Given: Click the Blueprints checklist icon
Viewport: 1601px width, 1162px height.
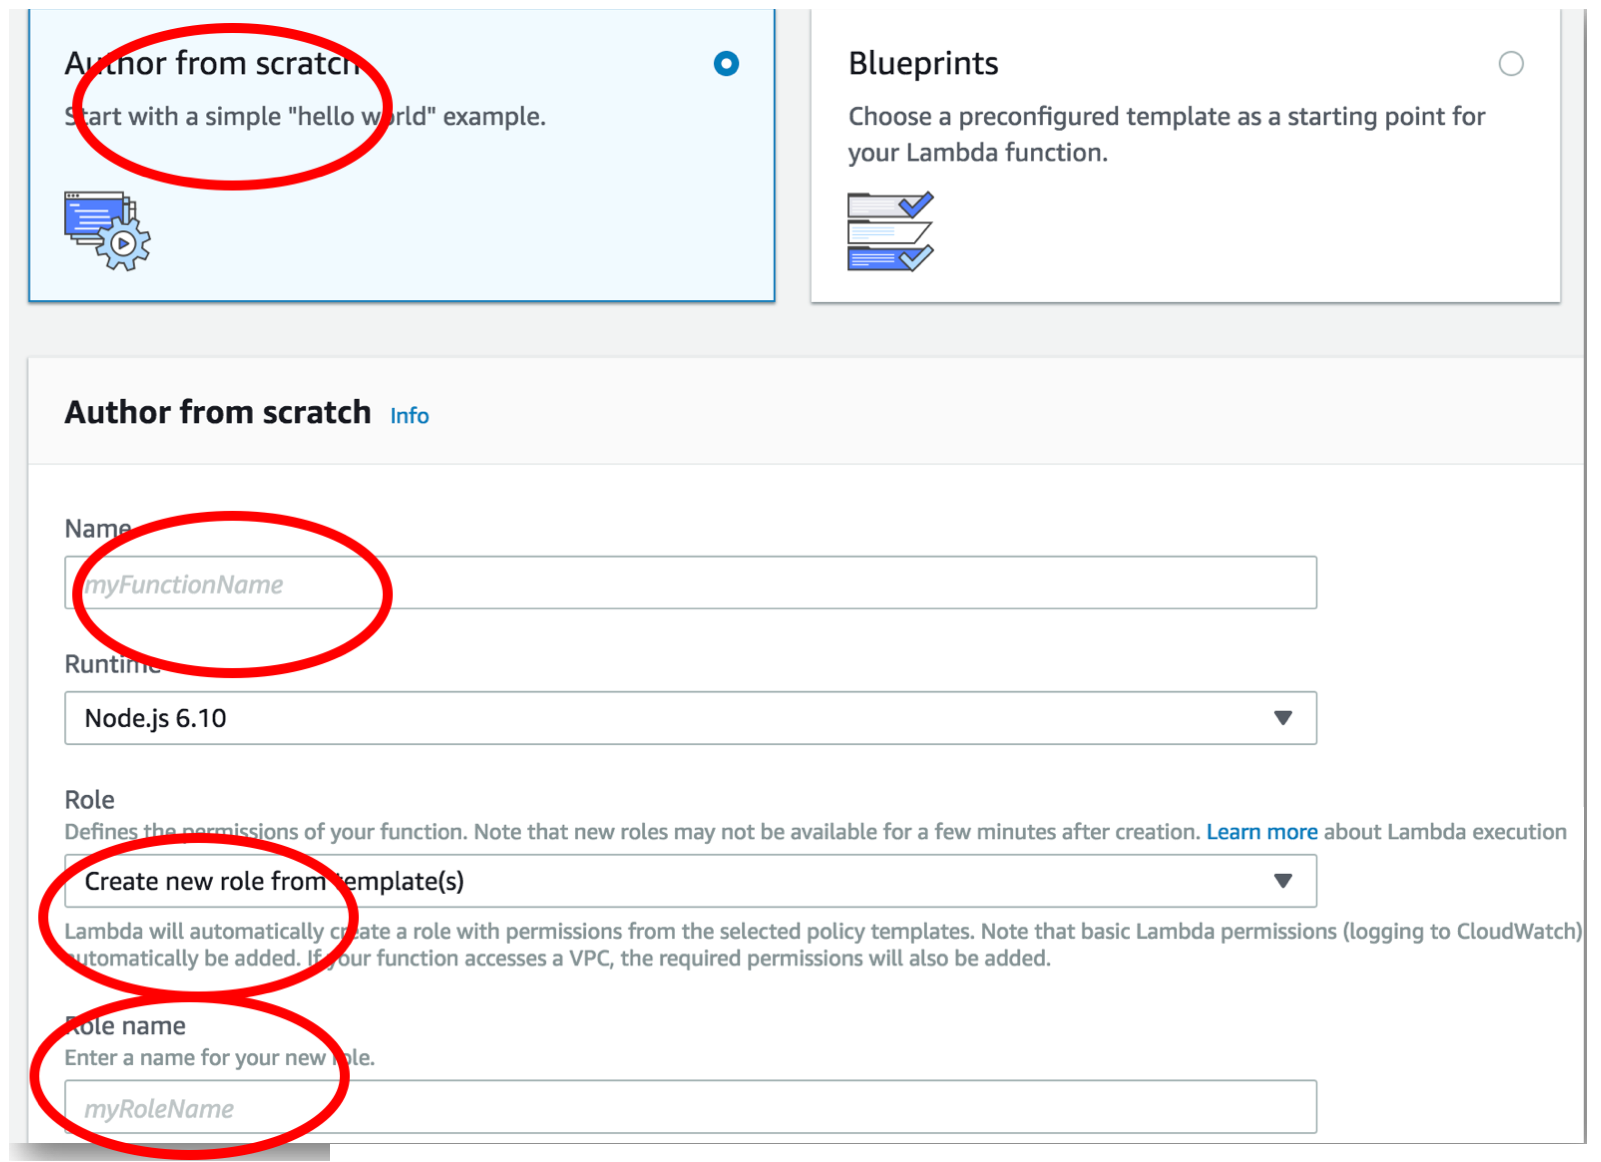Looking at the screenshot, I should pos(890,231).
